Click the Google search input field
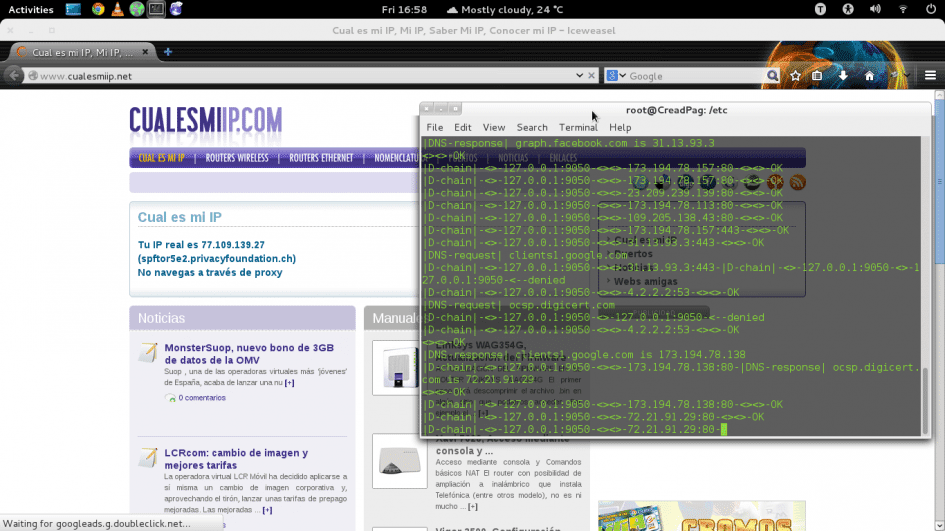 696,76
